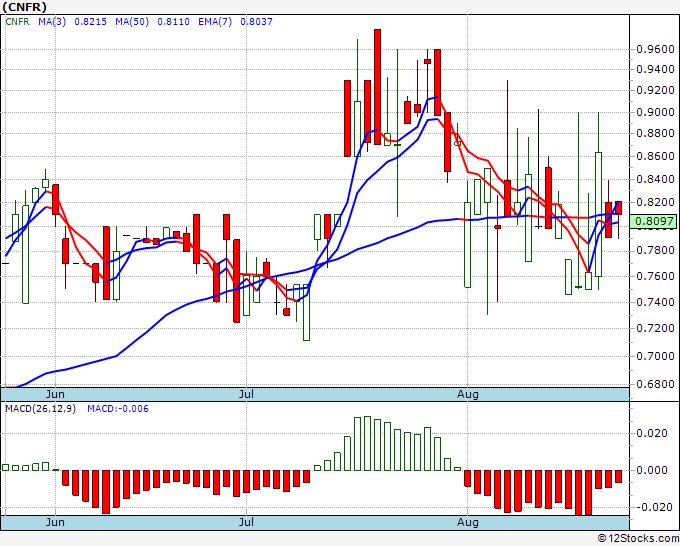Viewport: 680px width, 546px height.
Task: Click Jun on the MACD time axis
Action: (x=55, y=522)
